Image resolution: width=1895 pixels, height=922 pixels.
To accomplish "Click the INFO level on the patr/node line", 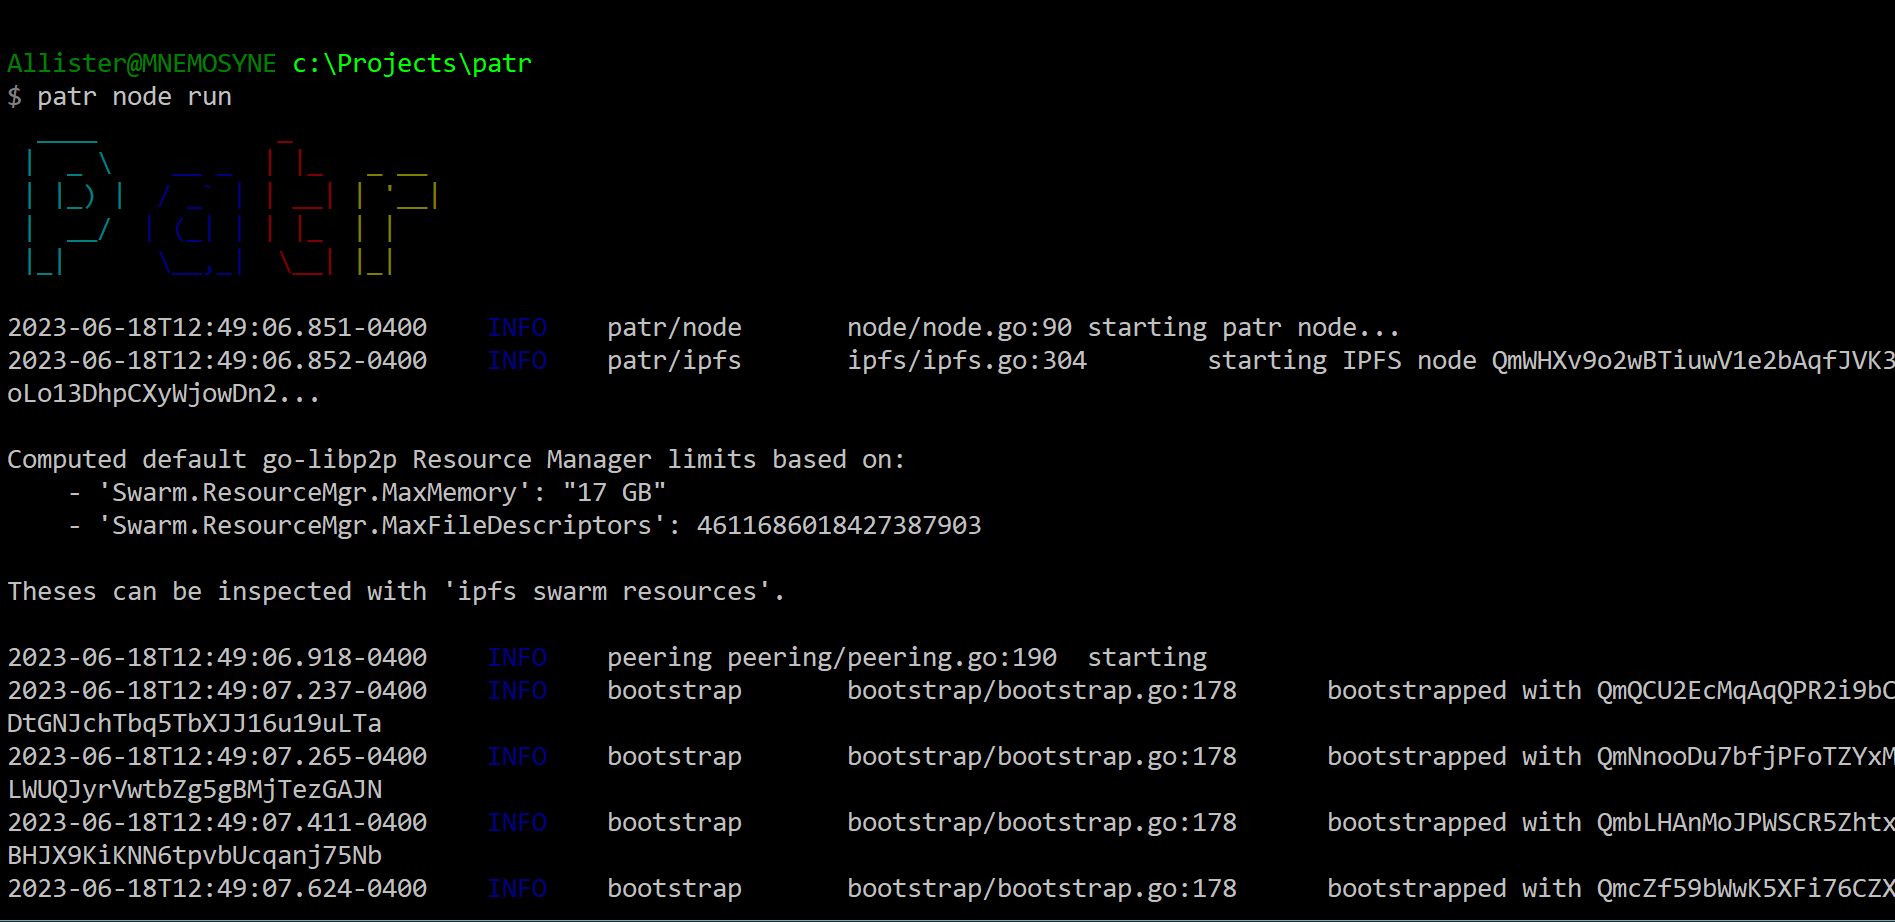I will 517,328.
